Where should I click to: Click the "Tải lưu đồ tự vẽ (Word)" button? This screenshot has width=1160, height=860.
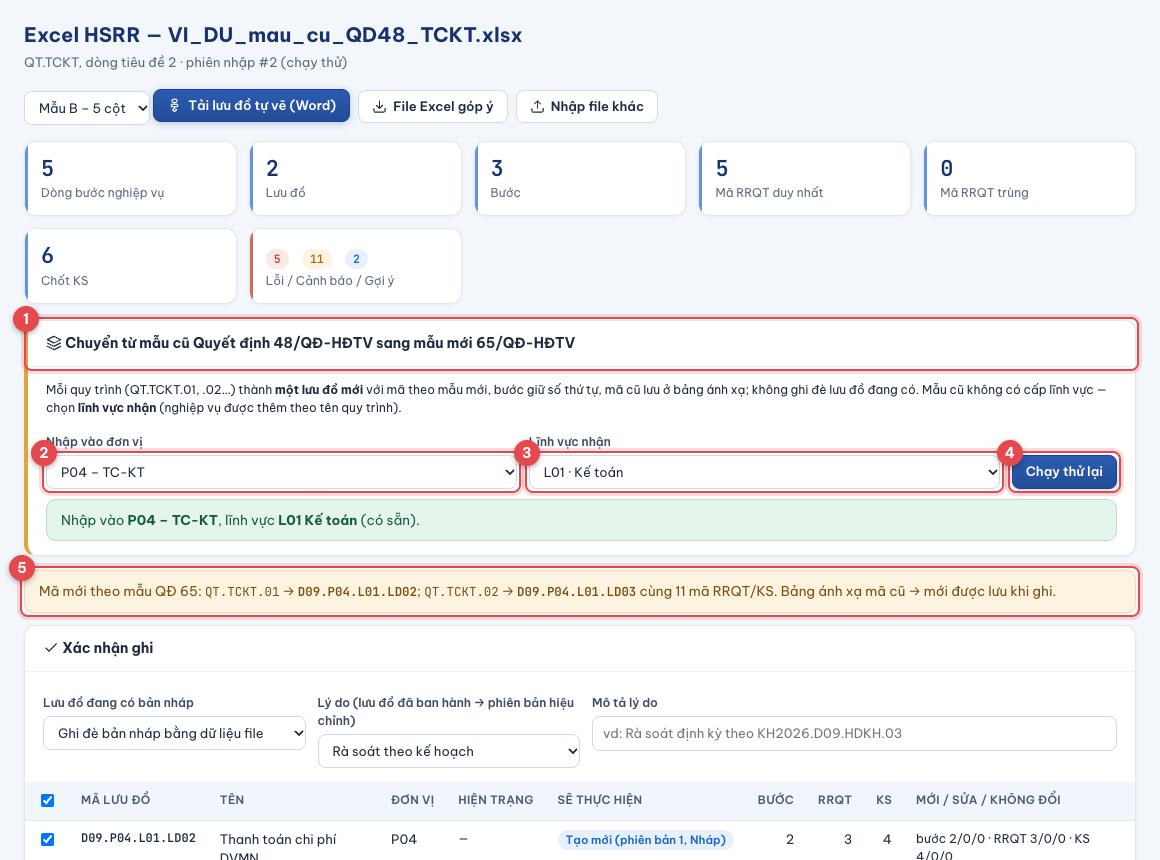pyautogui.click(x=252, y=106)
